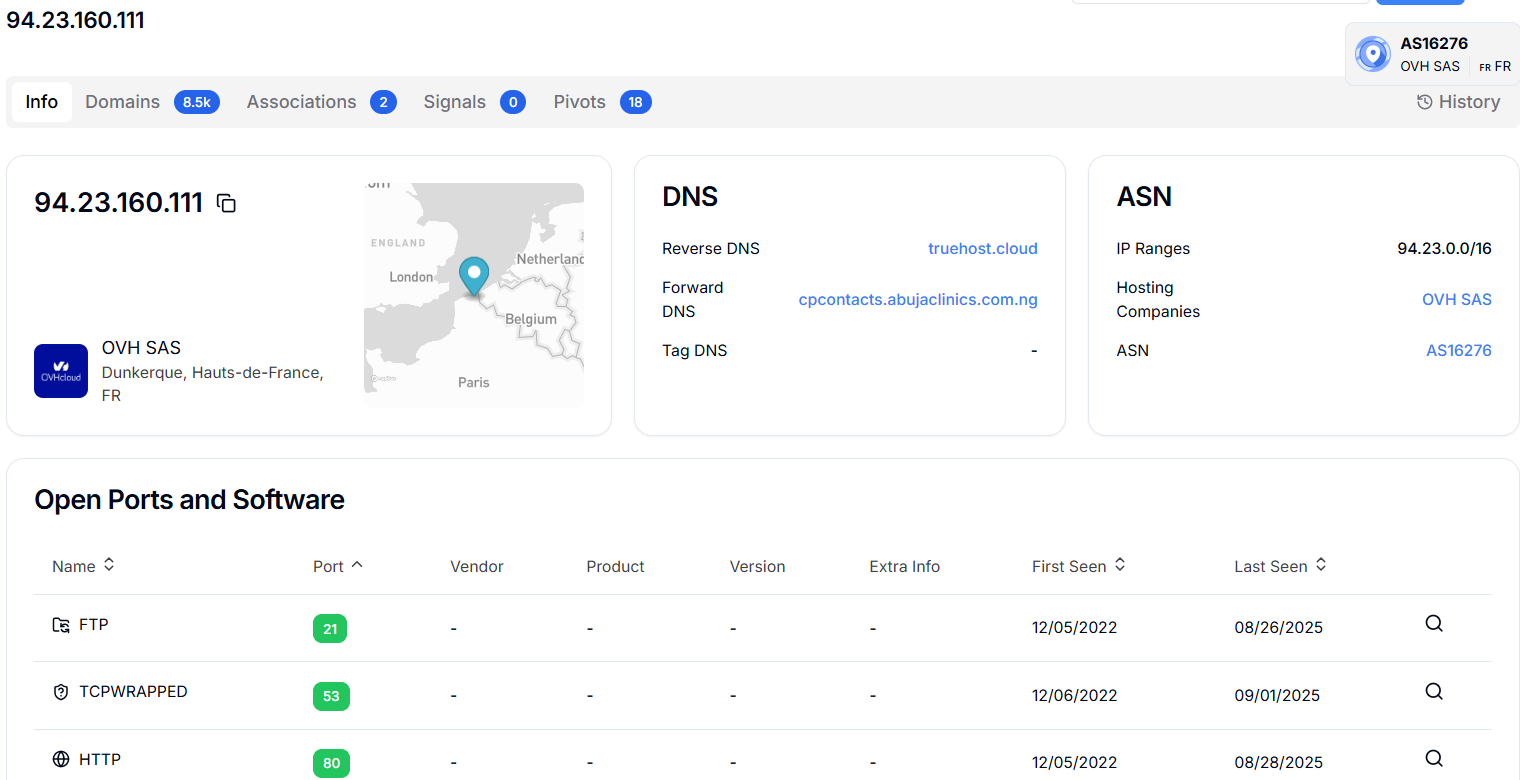
Task: Sort the table by Name
Action: coord(84,566)
